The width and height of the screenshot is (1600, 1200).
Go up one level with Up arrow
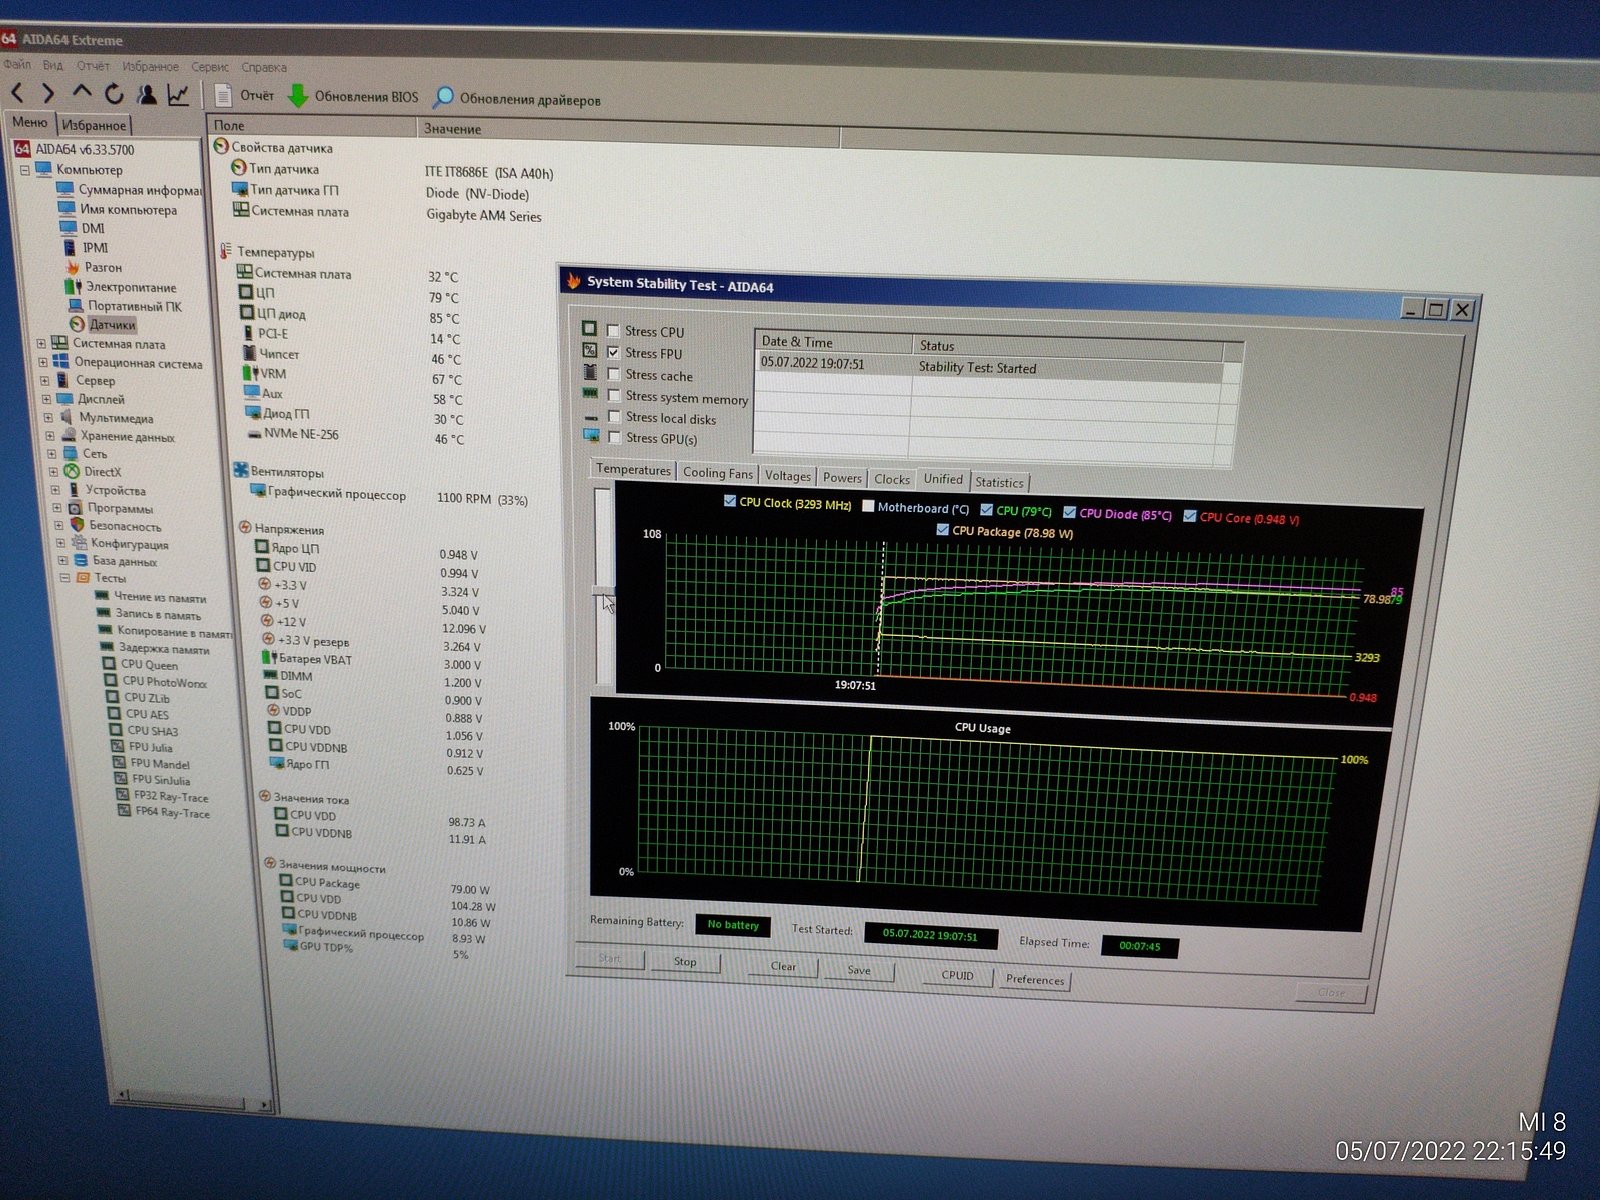click(x=82, y=93)
